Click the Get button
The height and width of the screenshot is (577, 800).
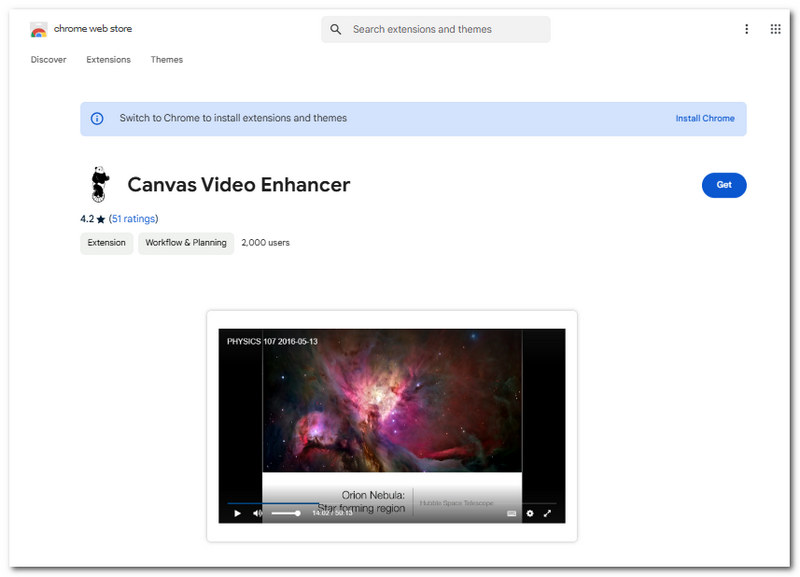(x=724, y=185)
